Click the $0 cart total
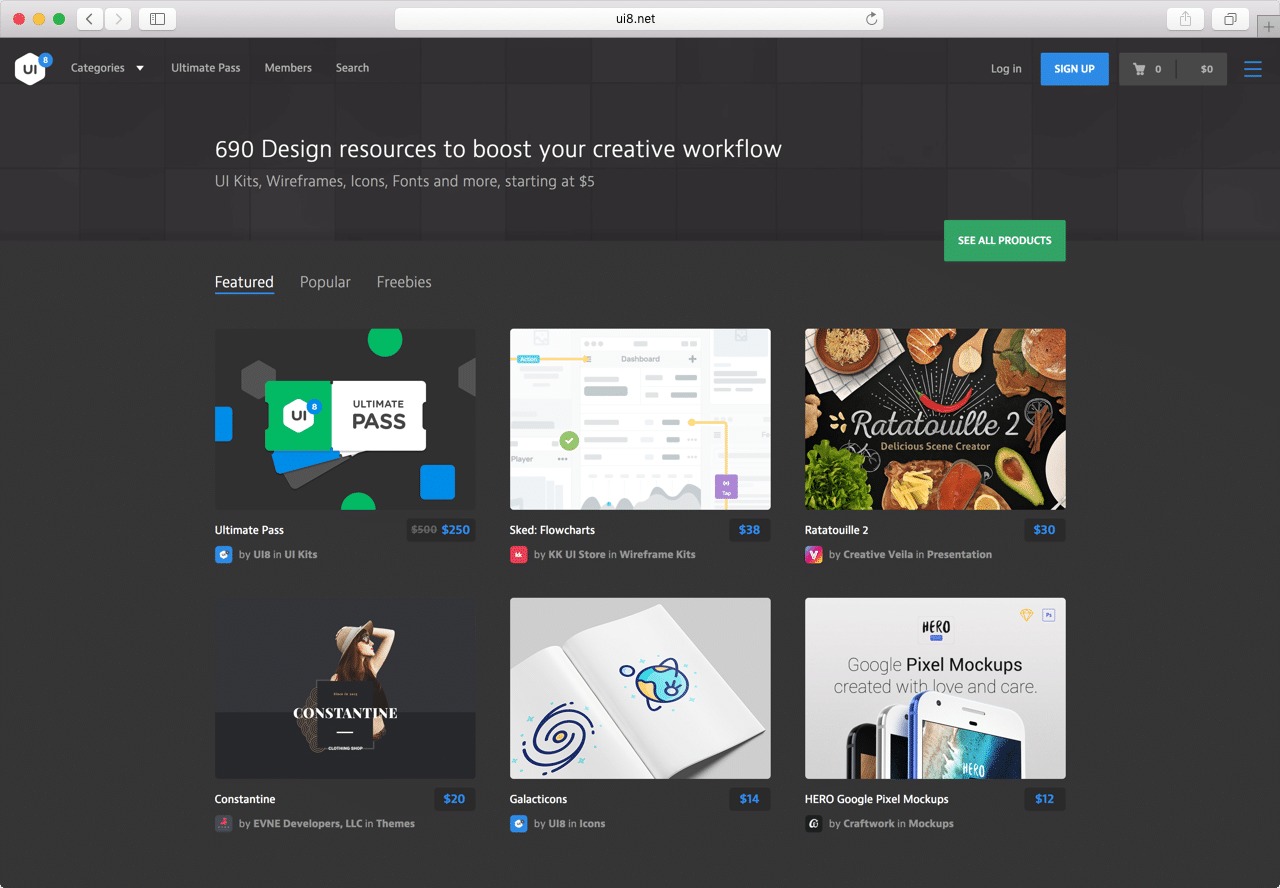 coord(1206,69)
